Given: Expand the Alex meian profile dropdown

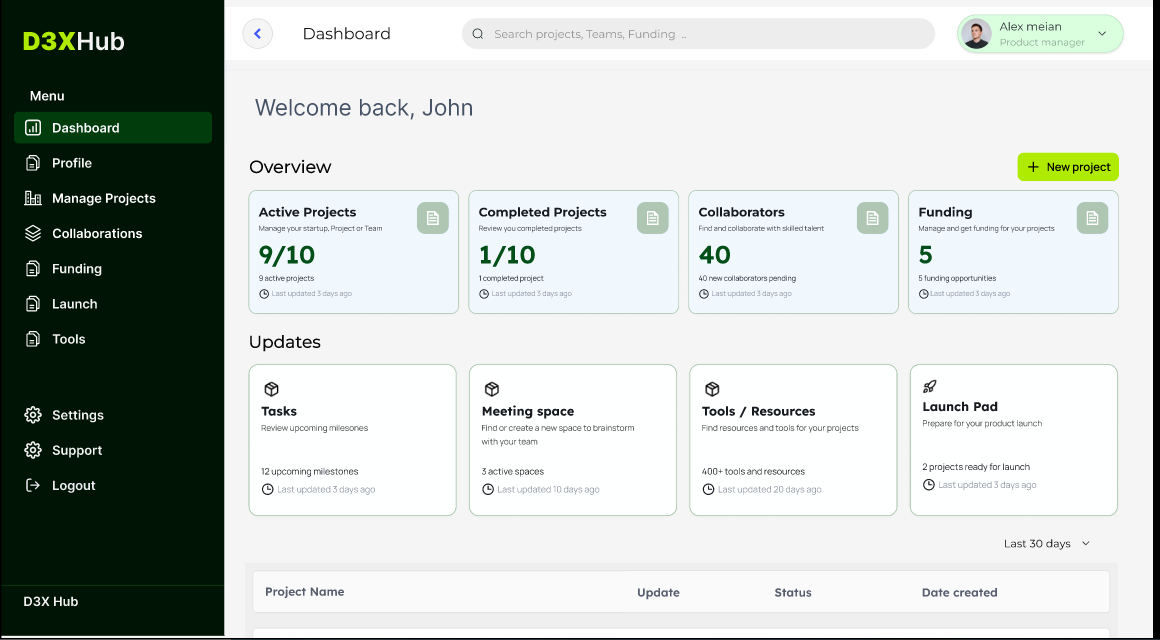Looking at the screenshot, I should (x=1102, y=34).
